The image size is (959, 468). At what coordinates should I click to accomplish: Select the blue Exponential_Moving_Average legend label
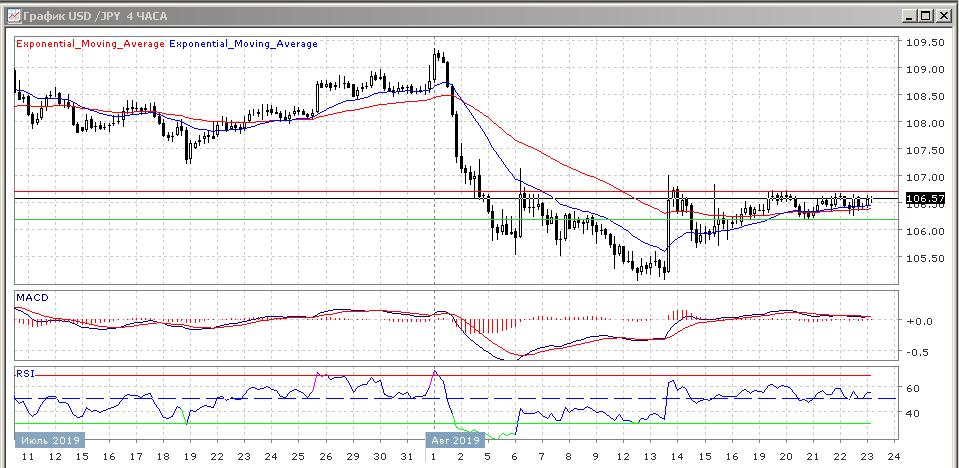(244, 44)
